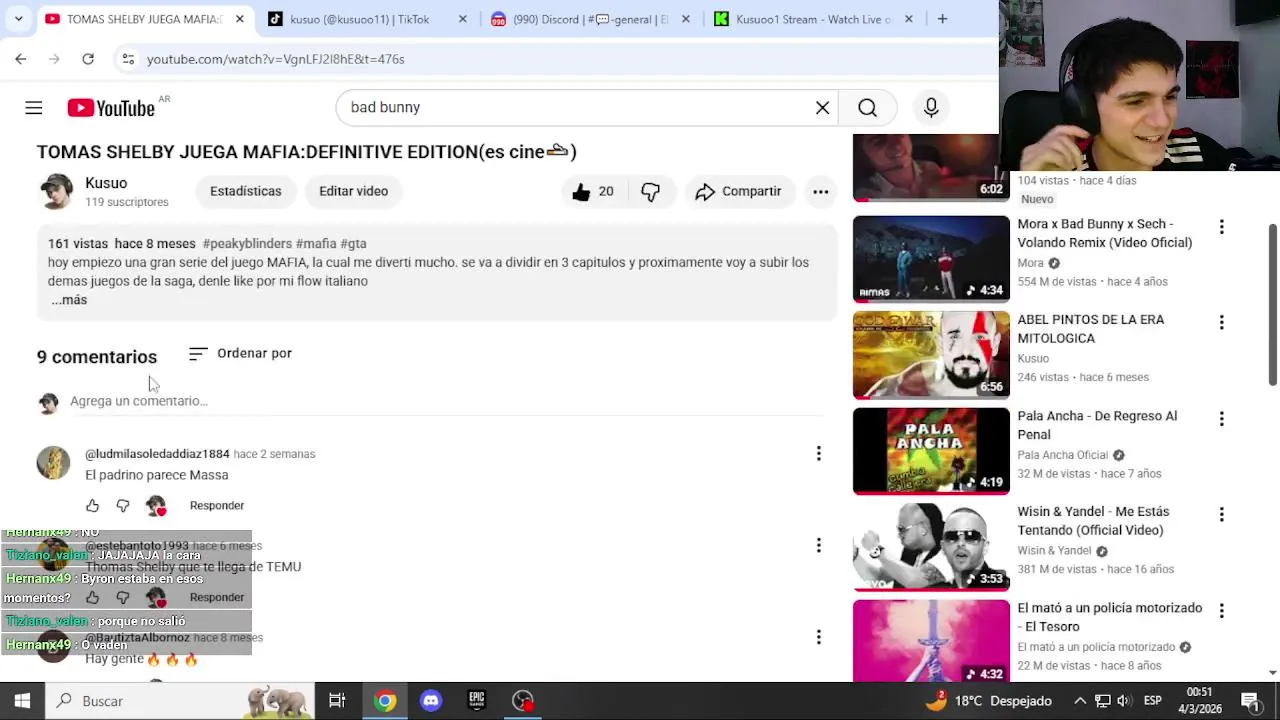Screen dimensions: 1280x720
Task: Reply to the ludmilasoledaddiaz1884 comment
Action: 217,506
